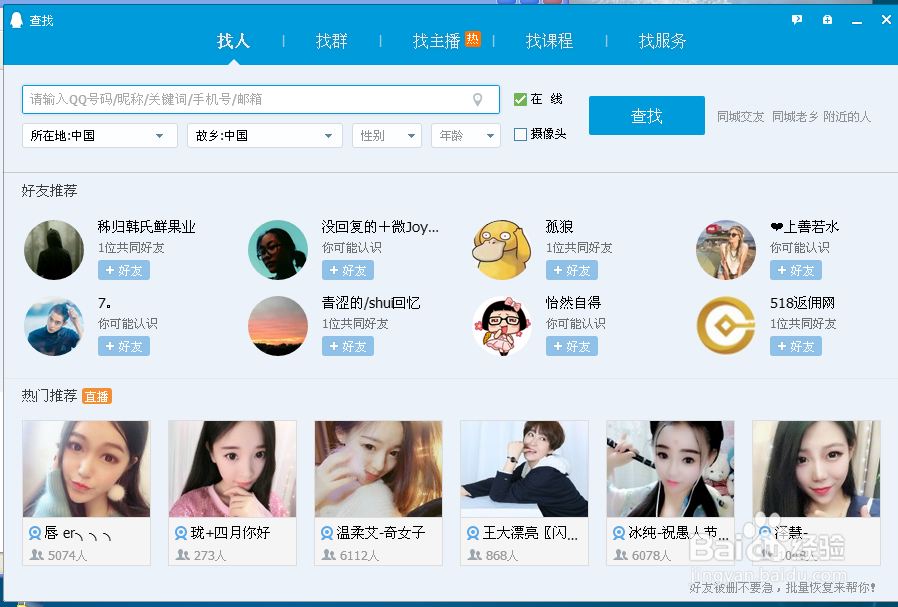This screenshot has height=607, width=898.
Task: Open live stream thumbnail of 唇 er
Action: click(x=86, y=469)
